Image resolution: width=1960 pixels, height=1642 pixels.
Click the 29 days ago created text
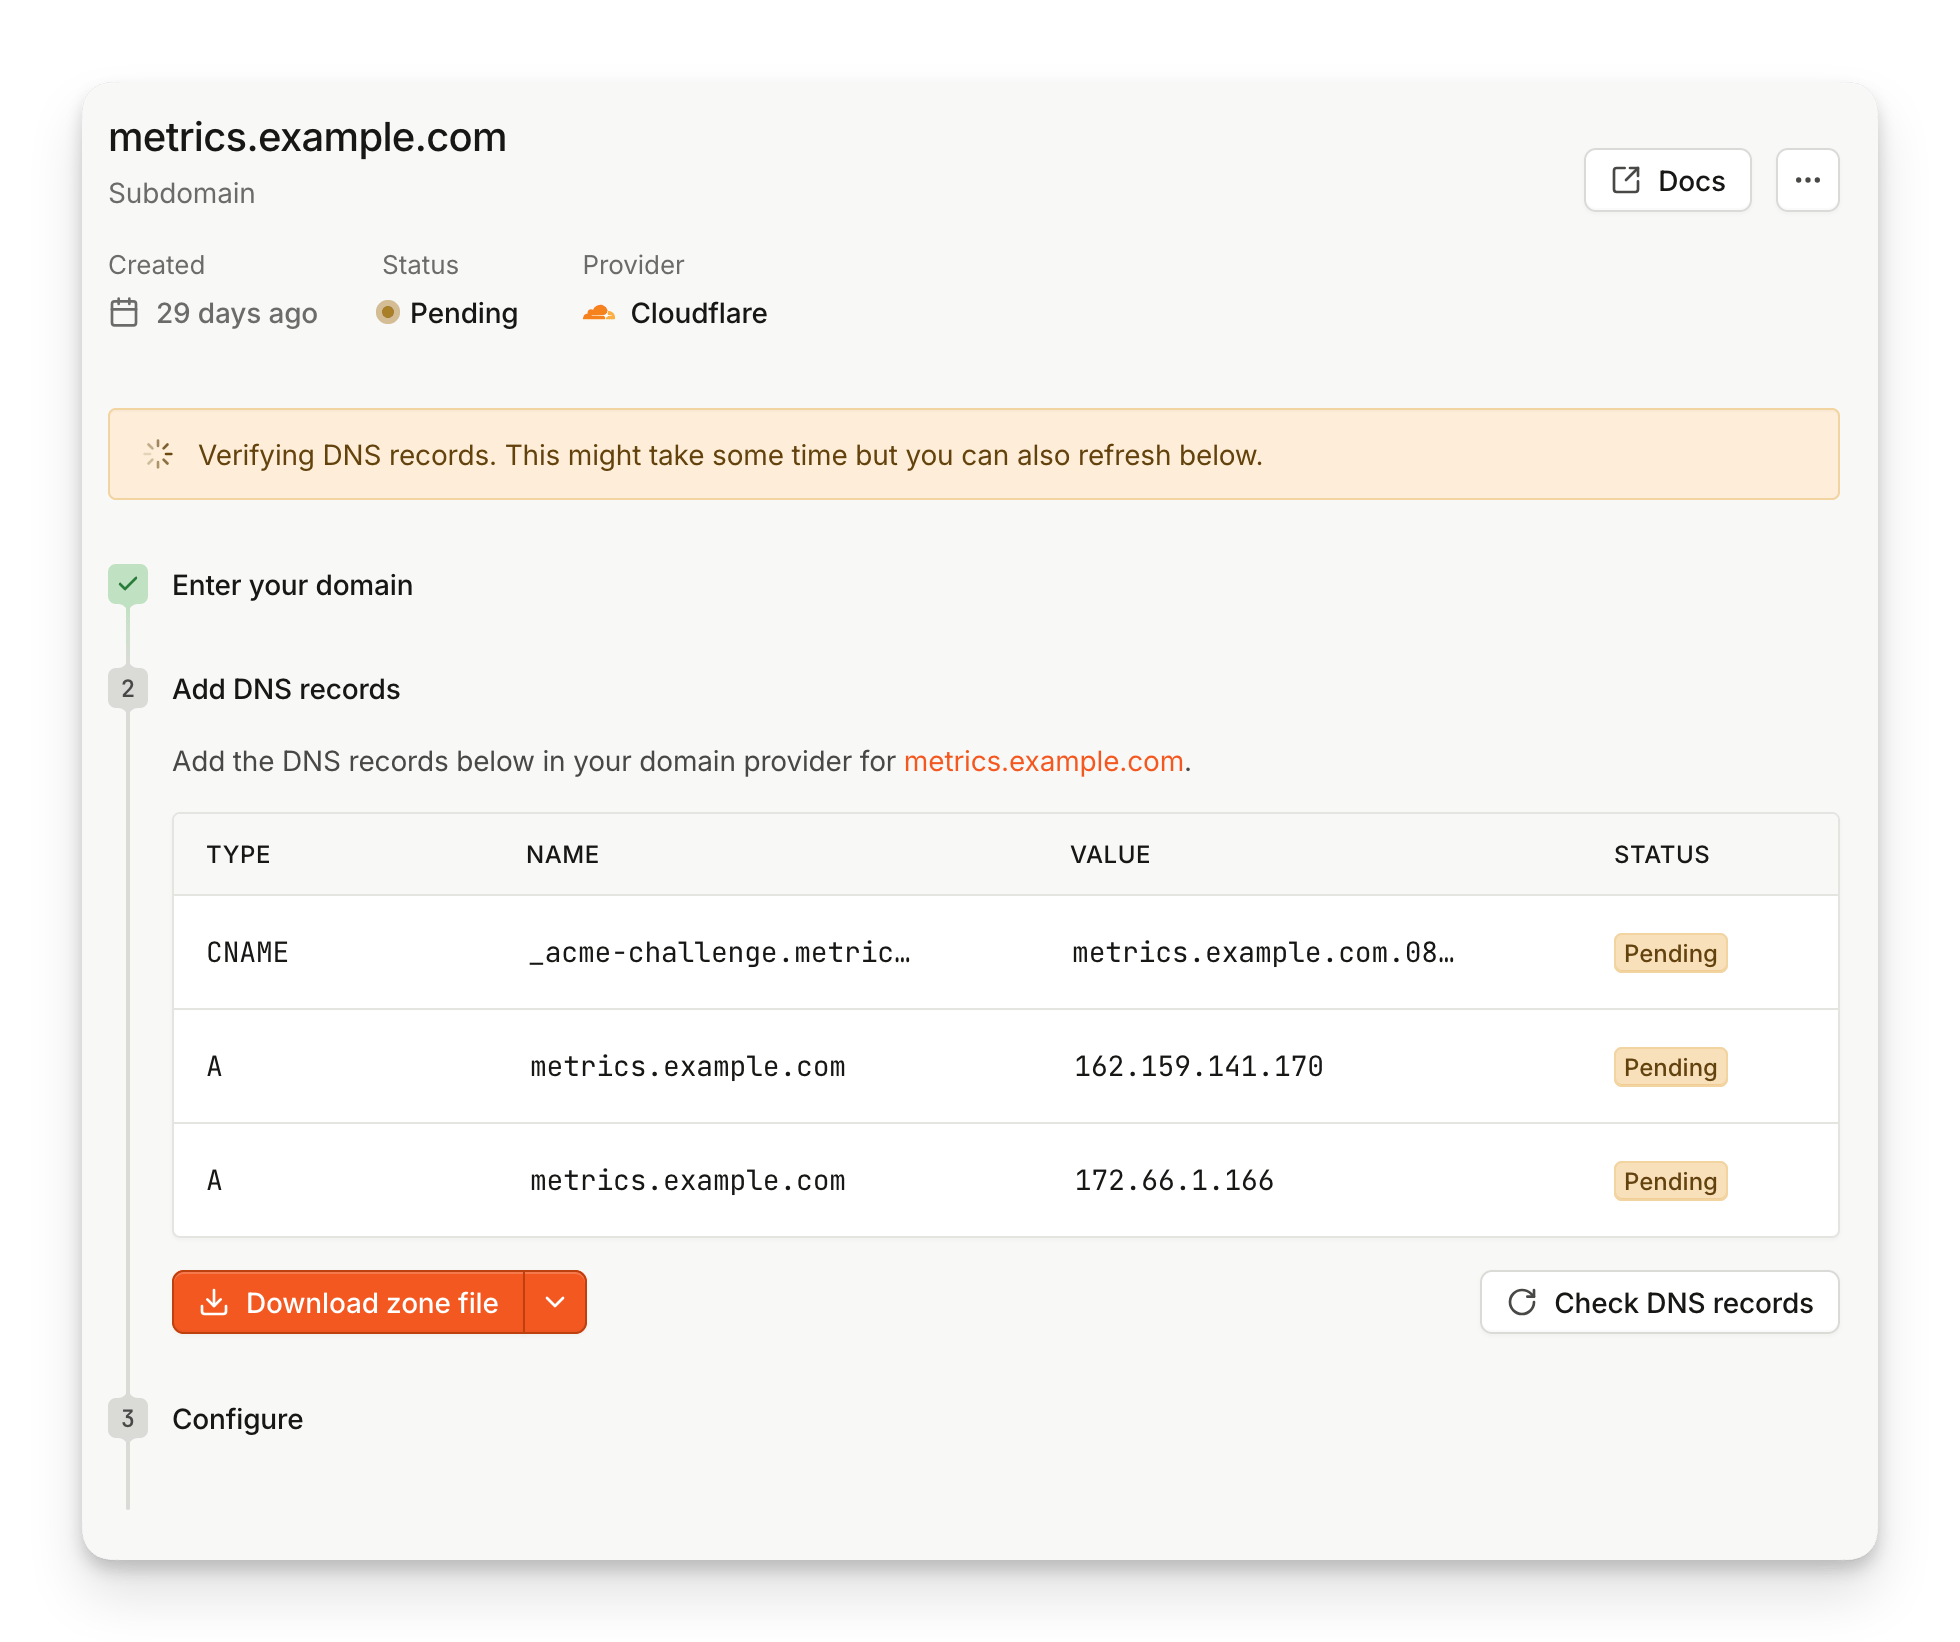pos(236,313)
